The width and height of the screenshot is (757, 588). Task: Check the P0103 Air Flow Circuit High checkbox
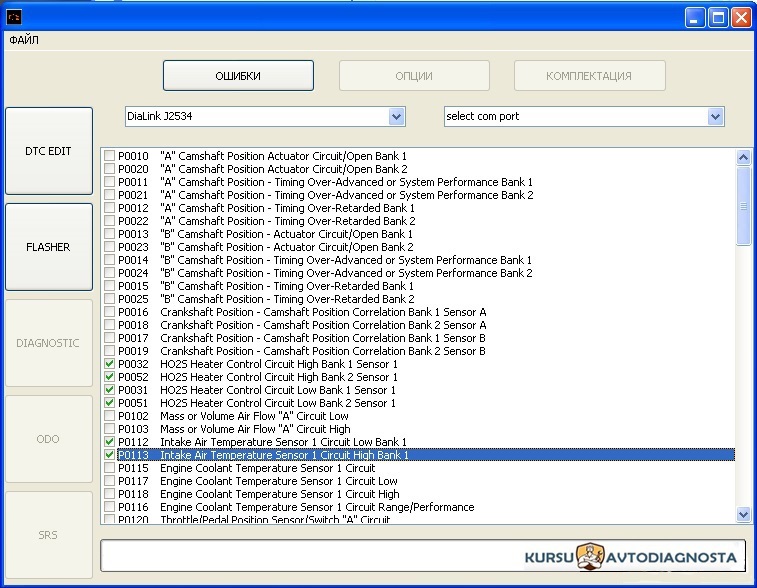pyautogui.click(x=110, y=429)
